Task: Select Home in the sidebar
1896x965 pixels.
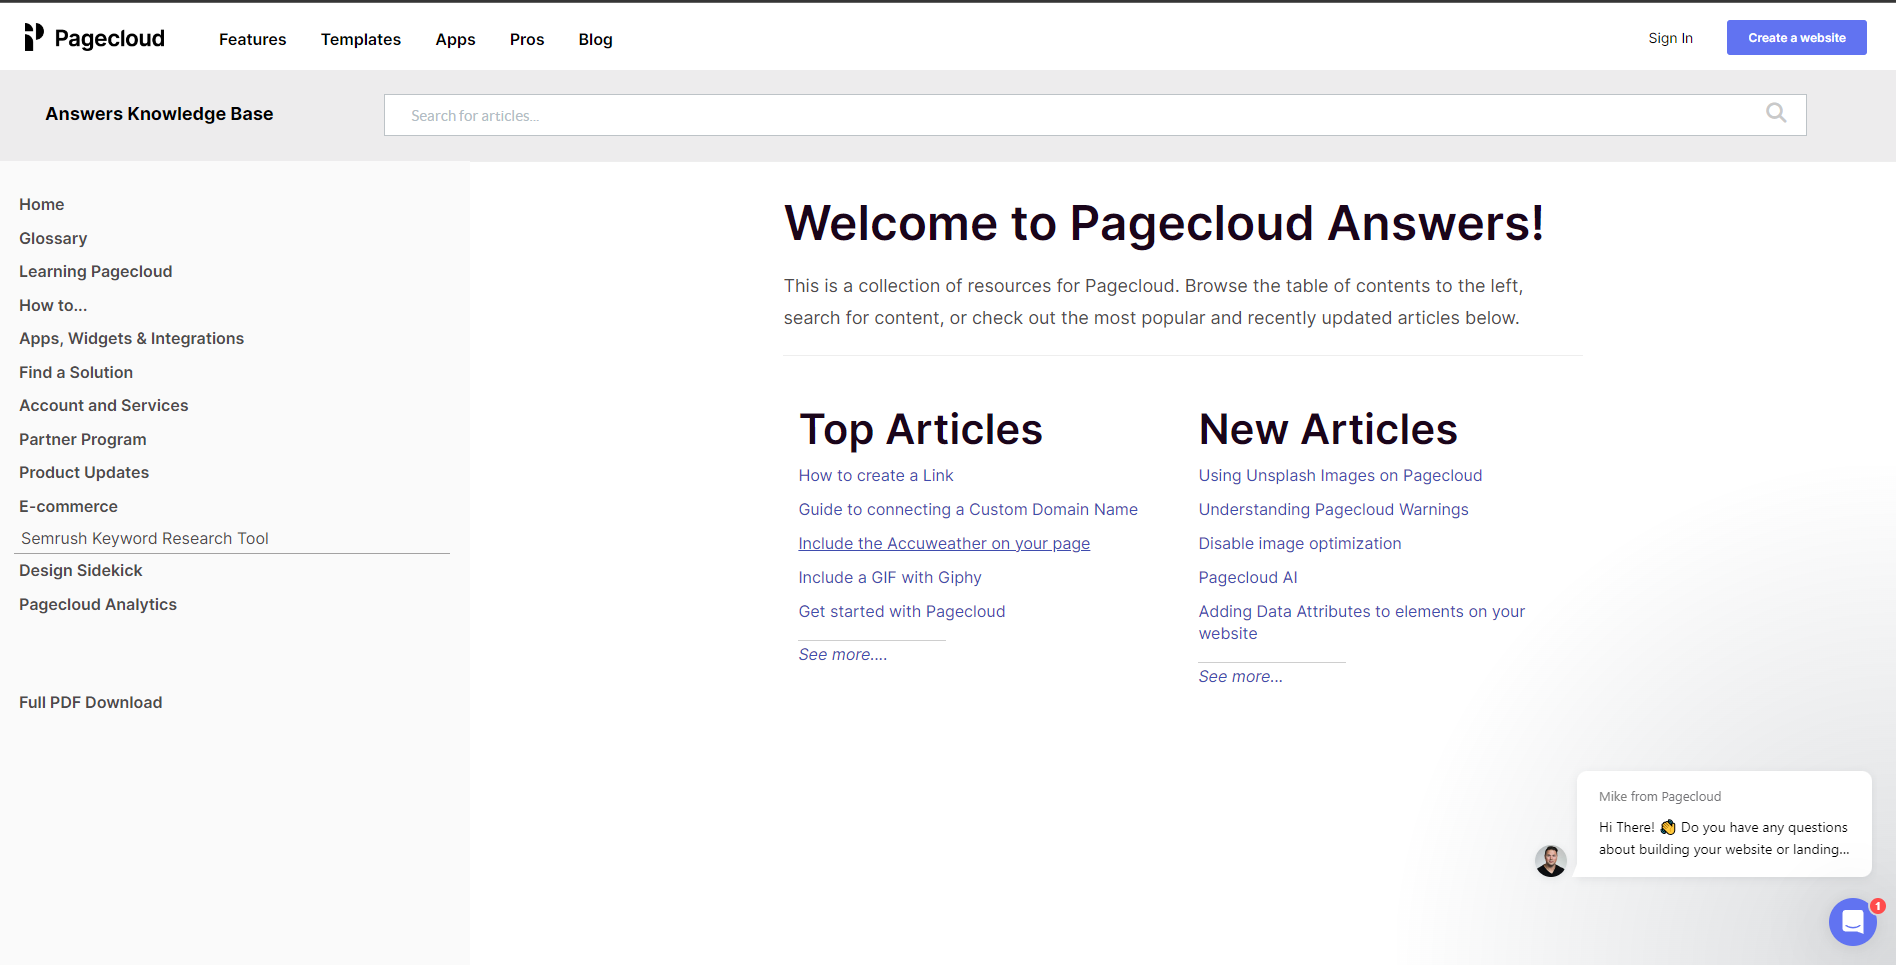Action: tap(42, 204)
